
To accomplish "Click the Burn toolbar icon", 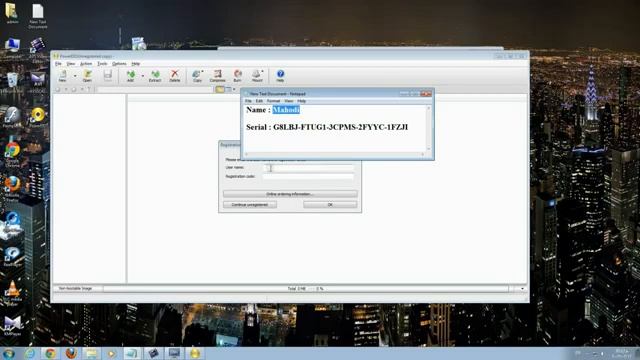I will (x=238, y=76).
